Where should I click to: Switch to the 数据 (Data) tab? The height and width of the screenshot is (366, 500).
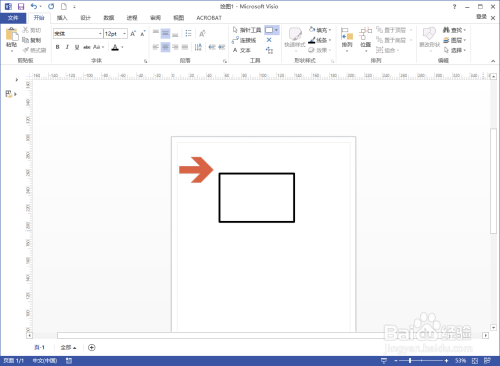(109, 18)
